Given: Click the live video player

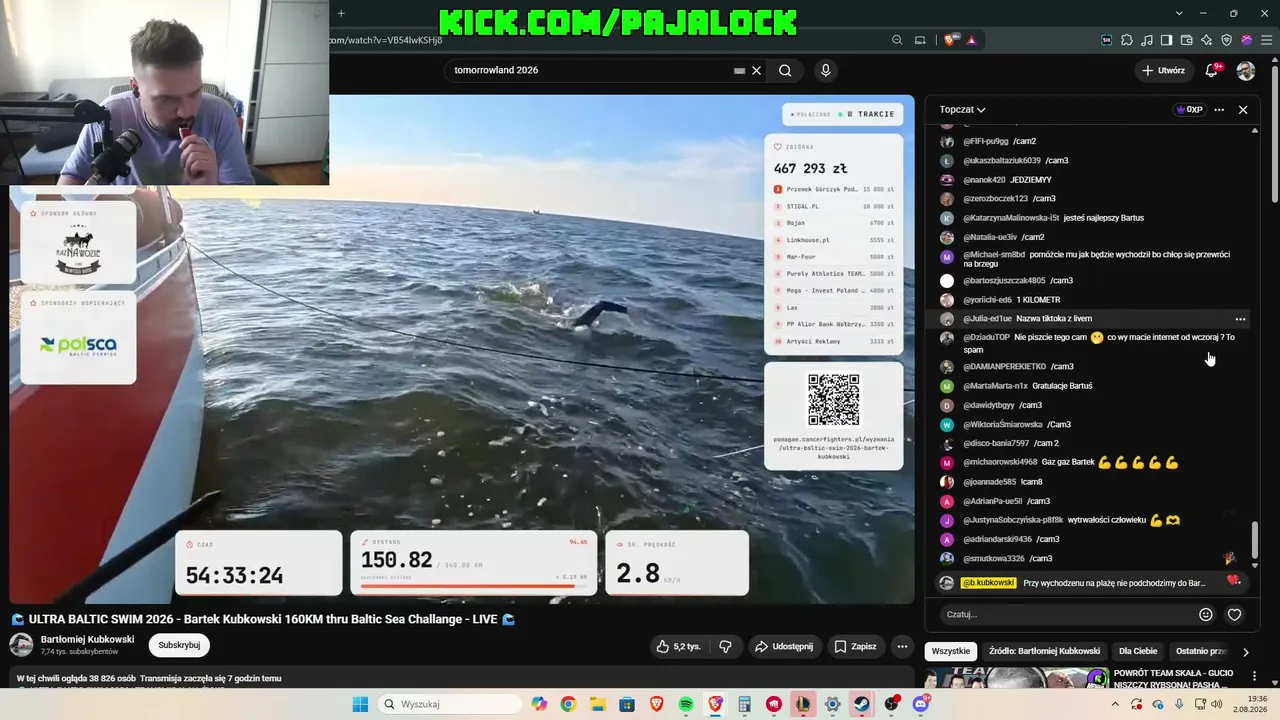Looking at the screenshot, I should pos(462,349).
